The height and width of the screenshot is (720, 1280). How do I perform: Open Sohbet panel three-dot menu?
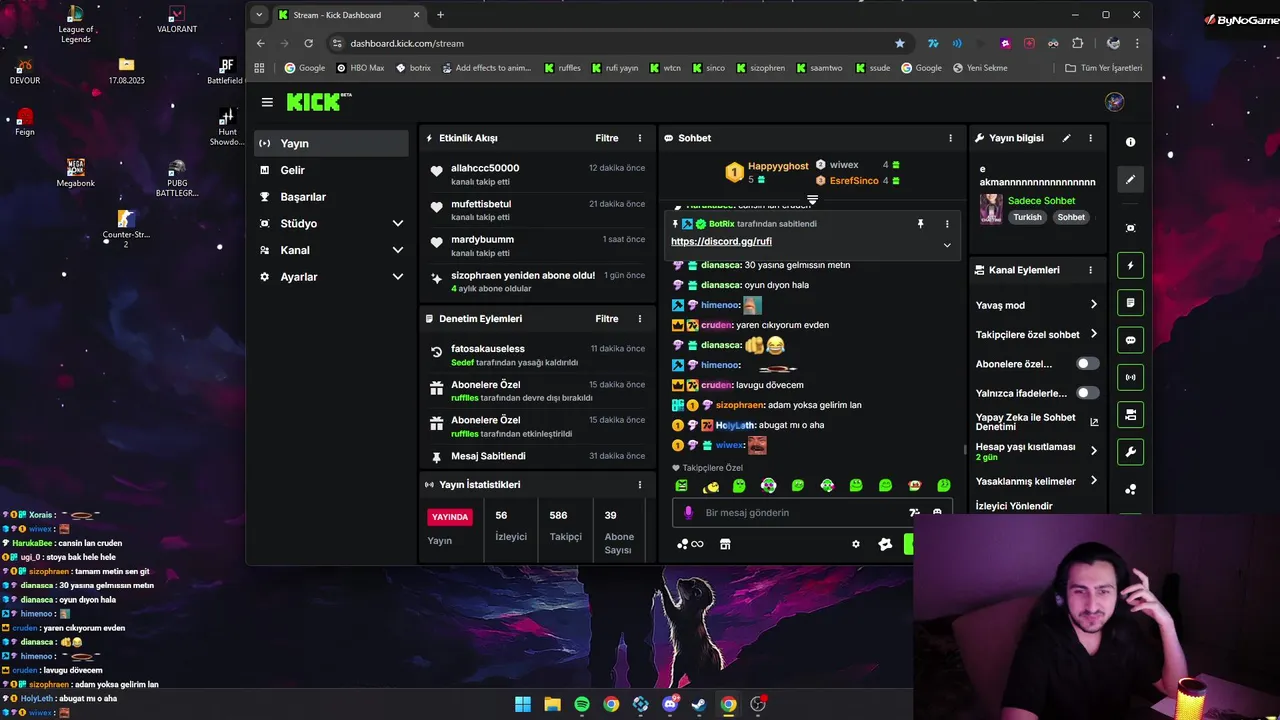950,138
